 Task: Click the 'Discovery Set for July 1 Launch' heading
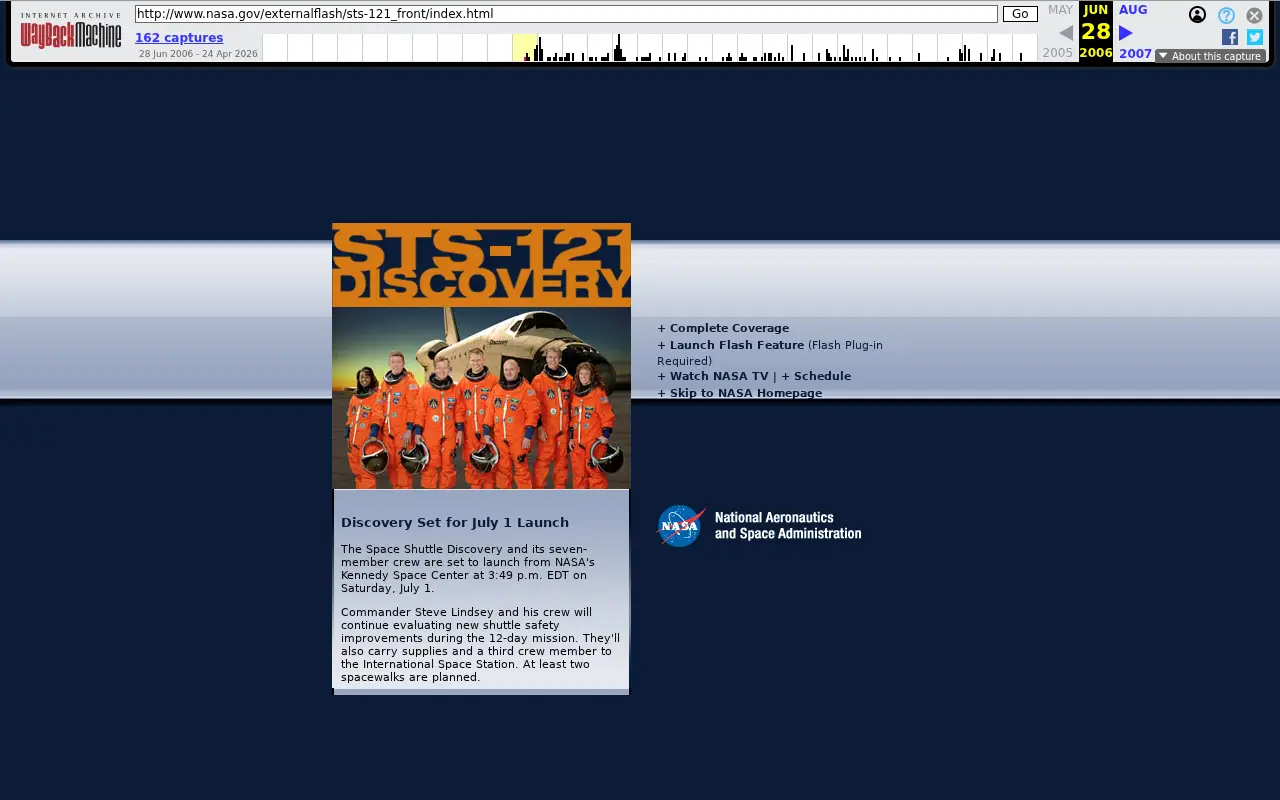coord(455,522)
